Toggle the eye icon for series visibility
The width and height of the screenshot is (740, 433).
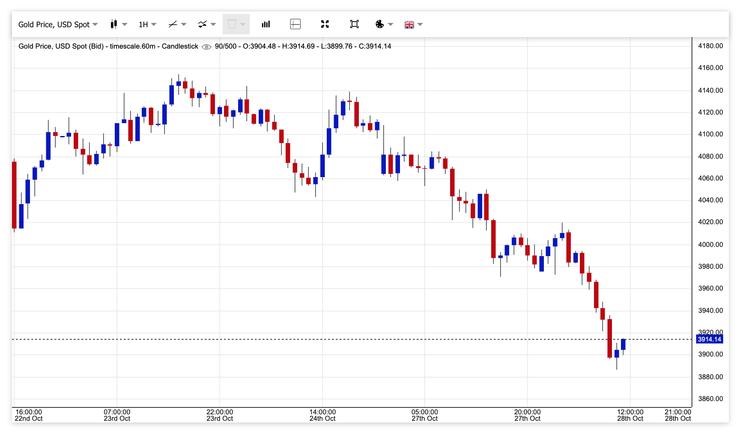point(206,47)
